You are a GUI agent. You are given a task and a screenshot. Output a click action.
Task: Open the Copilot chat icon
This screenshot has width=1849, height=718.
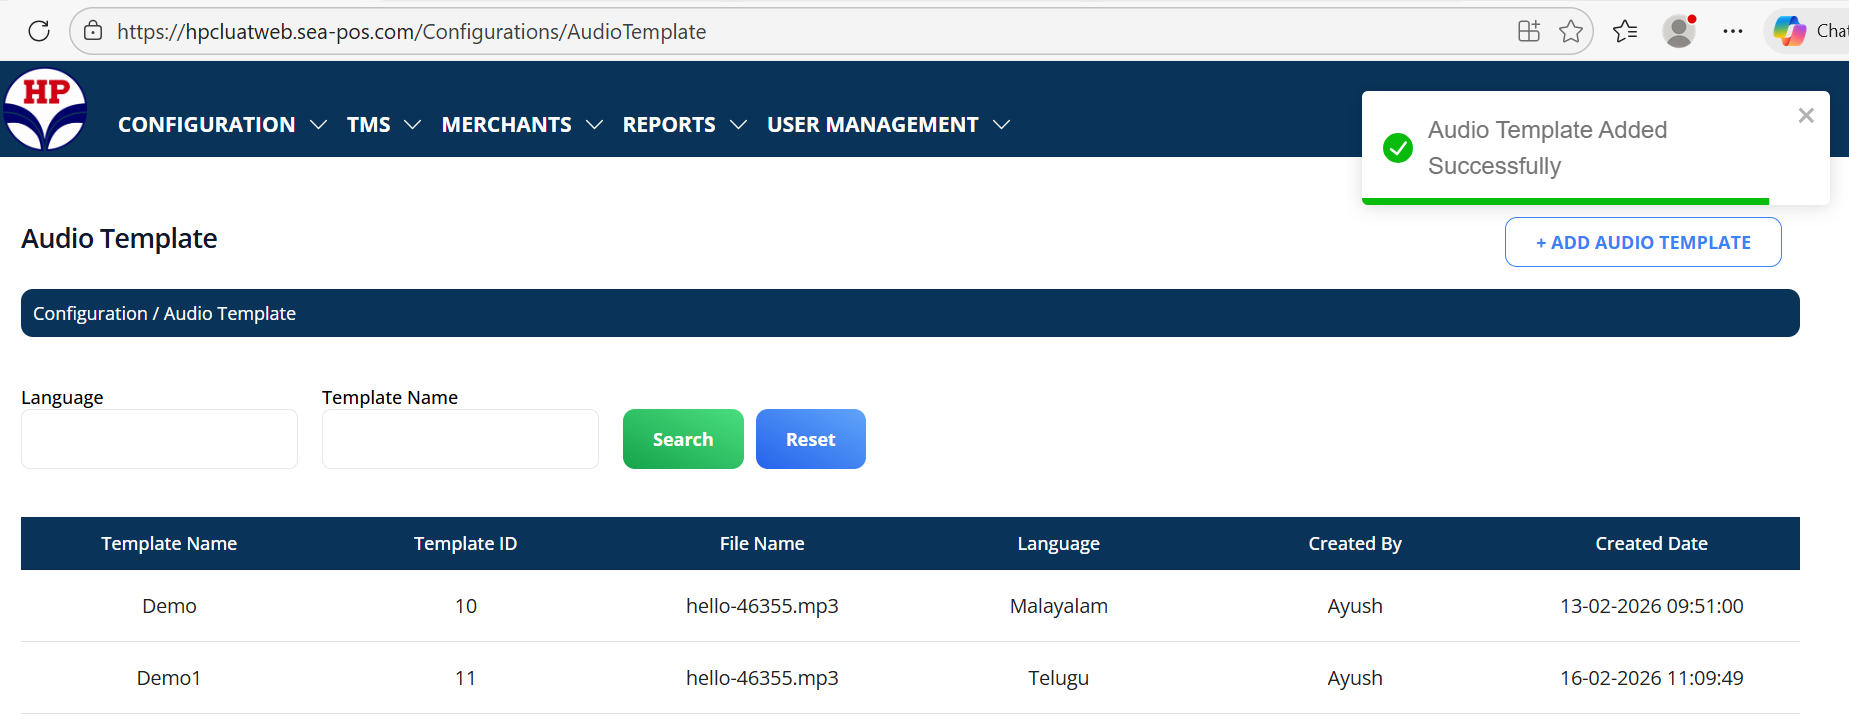(x=1789, y=31)
